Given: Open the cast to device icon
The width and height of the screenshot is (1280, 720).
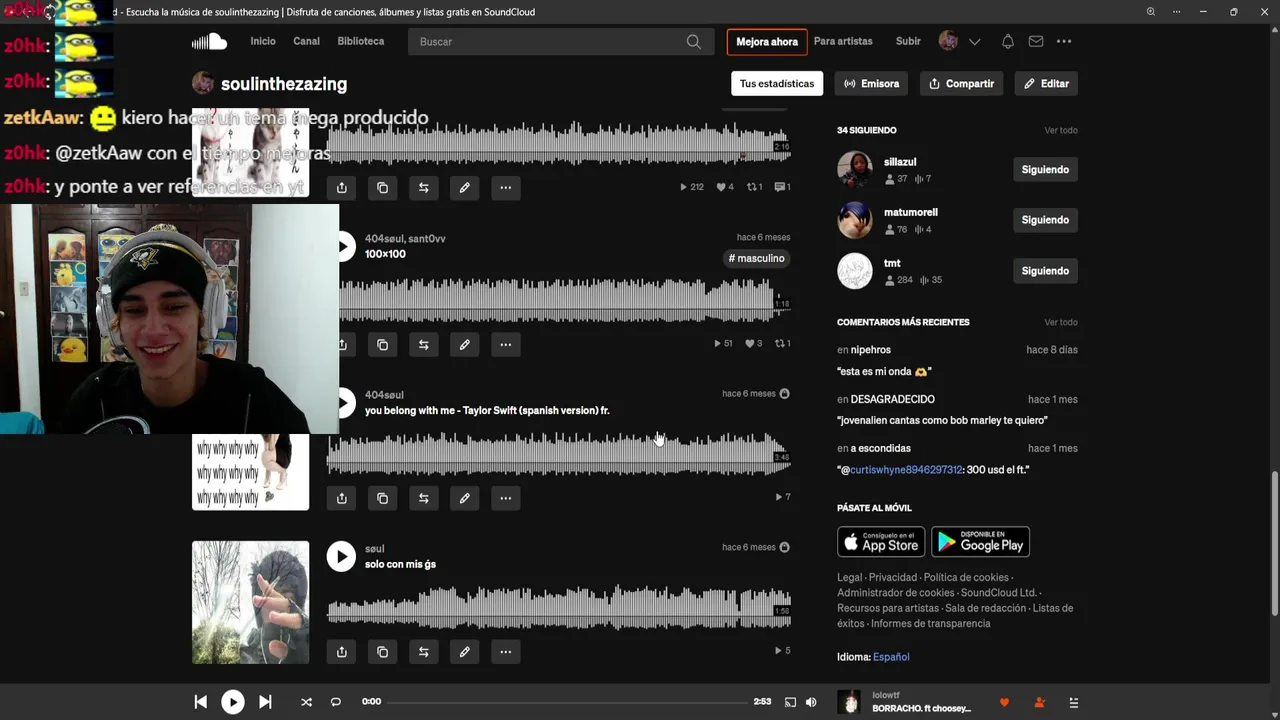Looking at the screenshot, I should coord(790,702).
